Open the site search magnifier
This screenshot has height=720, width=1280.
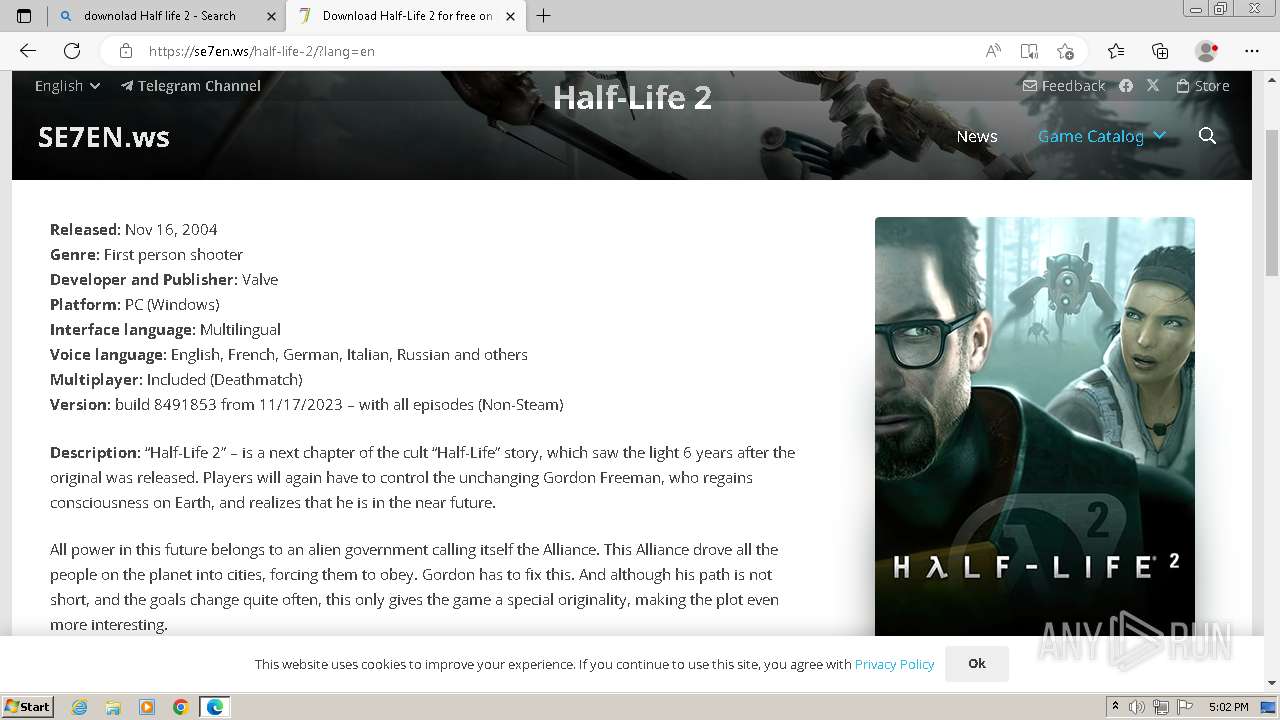pos(1207,136)
